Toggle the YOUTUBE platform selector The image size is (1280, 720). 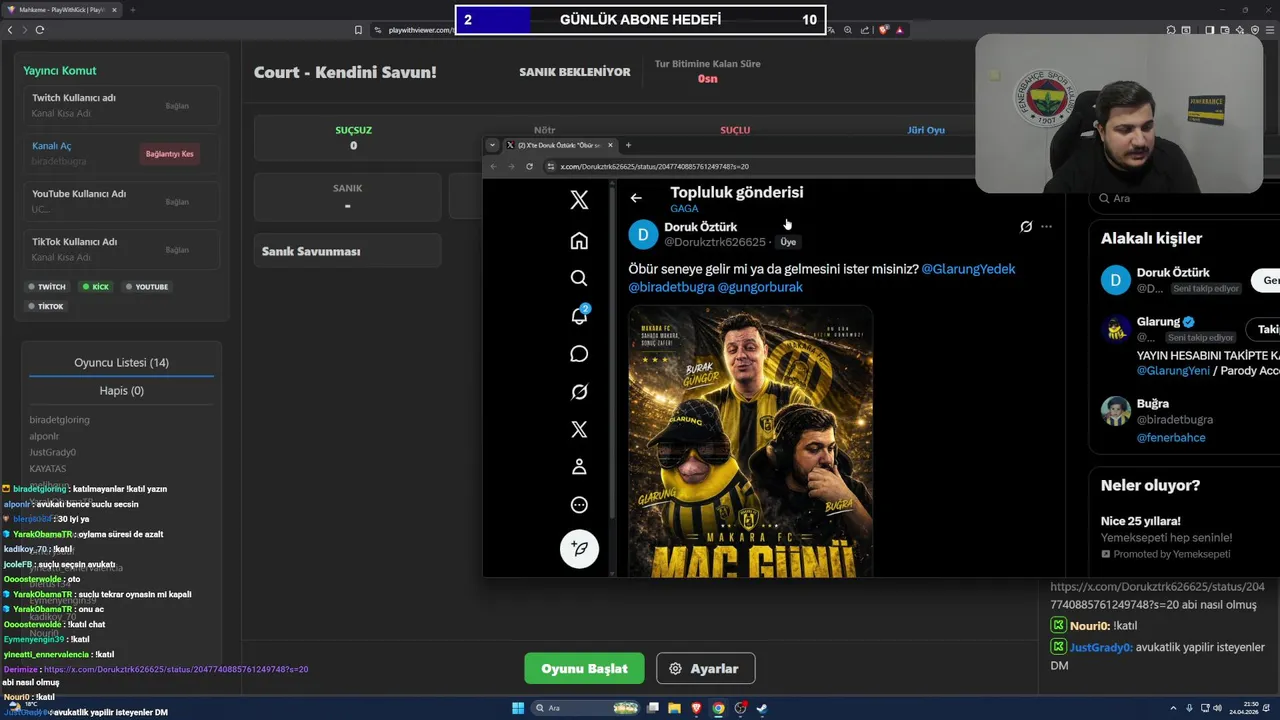[x=147, y=287]
